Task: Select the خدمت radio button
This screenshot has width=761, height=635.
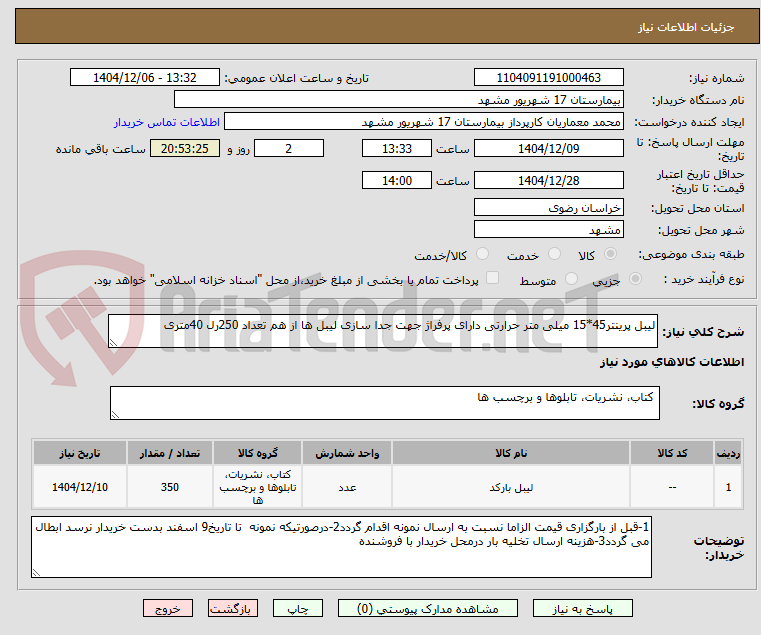Action: point(554,254)
